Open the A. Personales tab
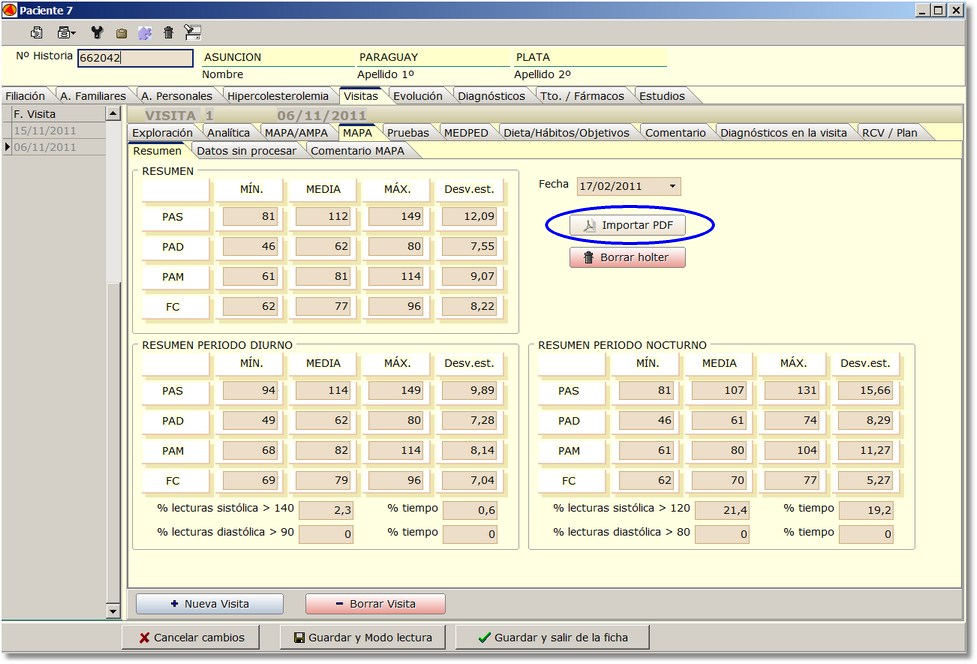This screenshot has width=977, height=664. point(176,96)
